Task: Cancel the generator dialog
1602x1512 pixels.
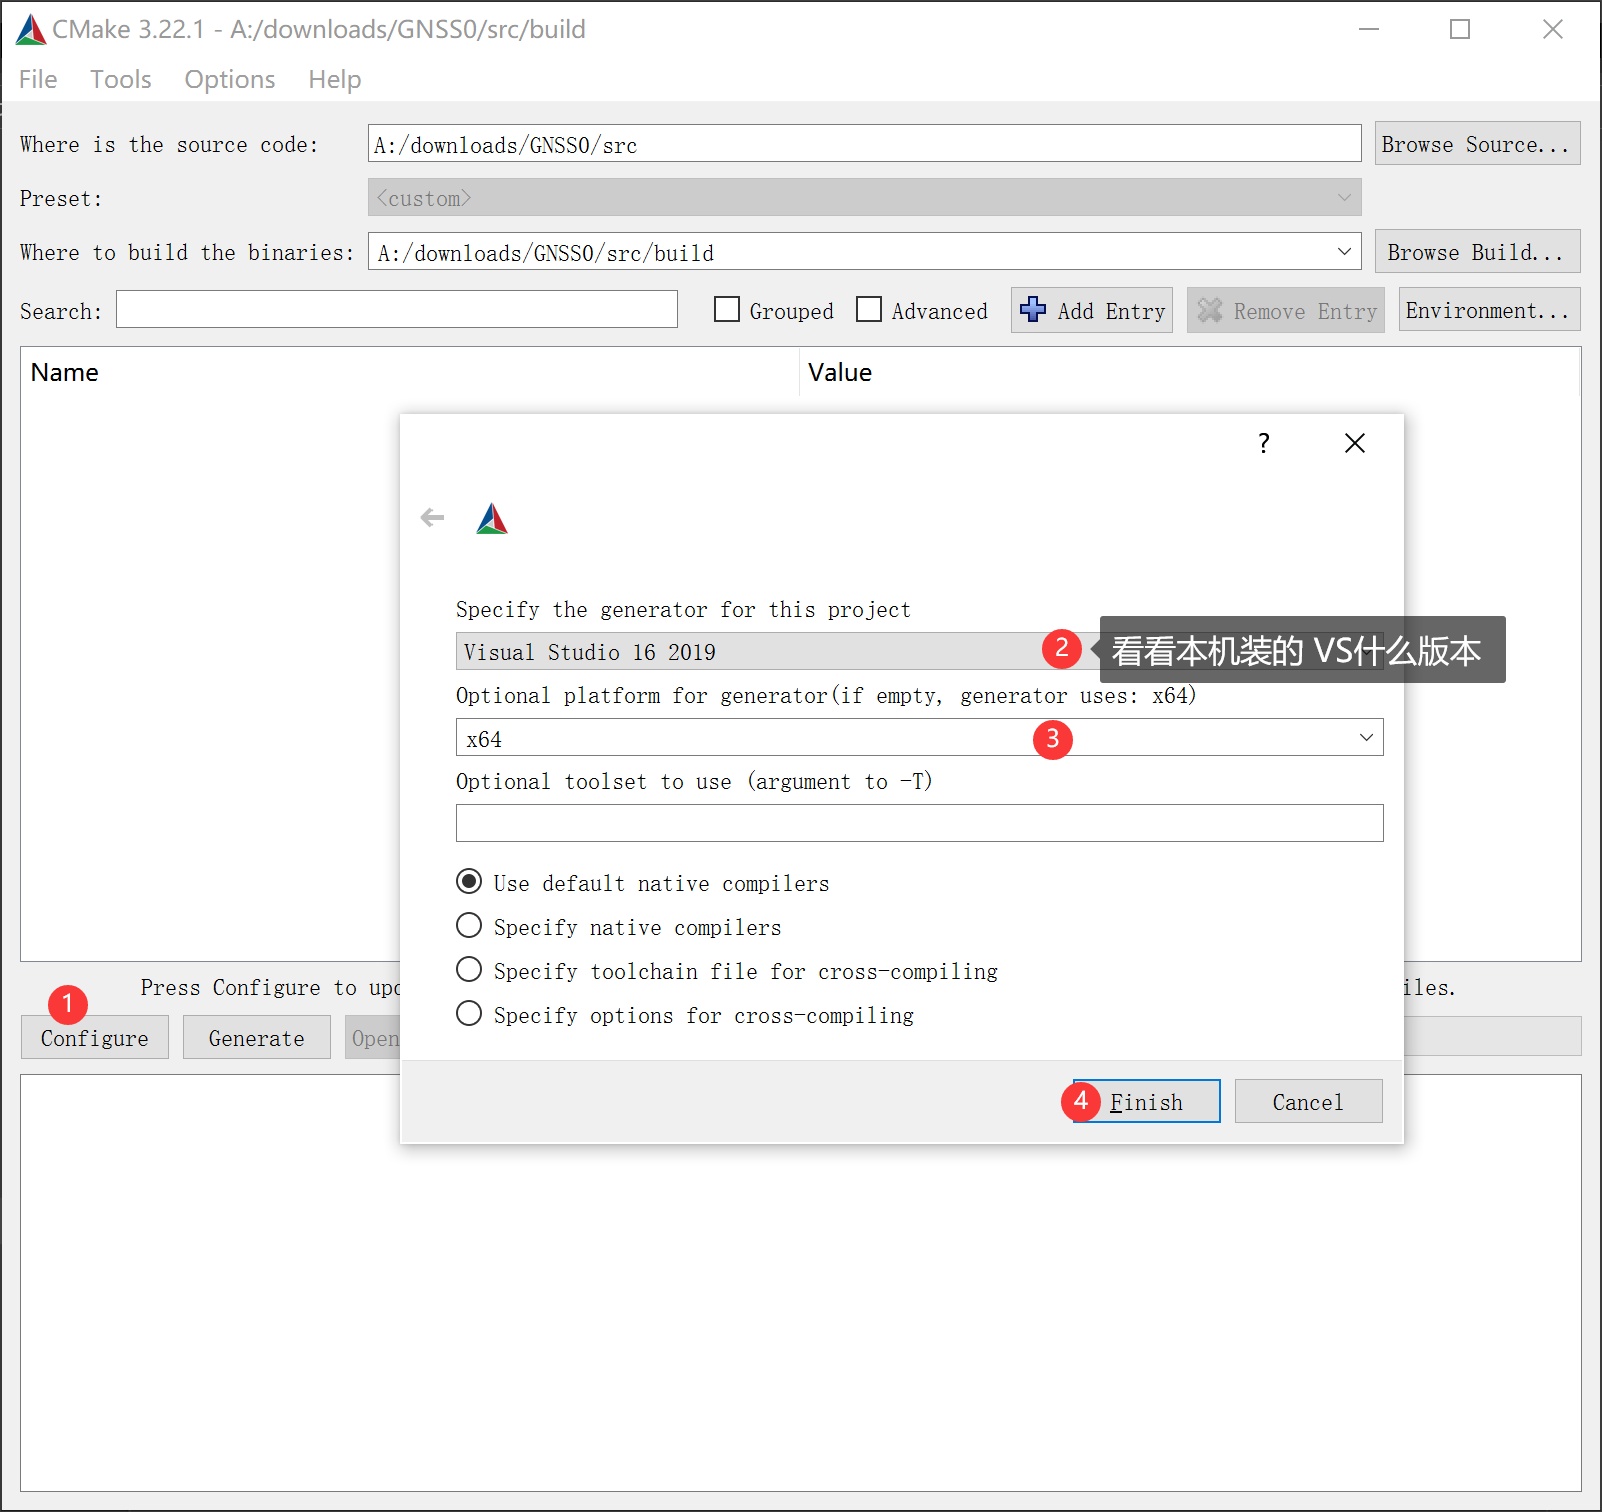Action: coord(1309,1101)
